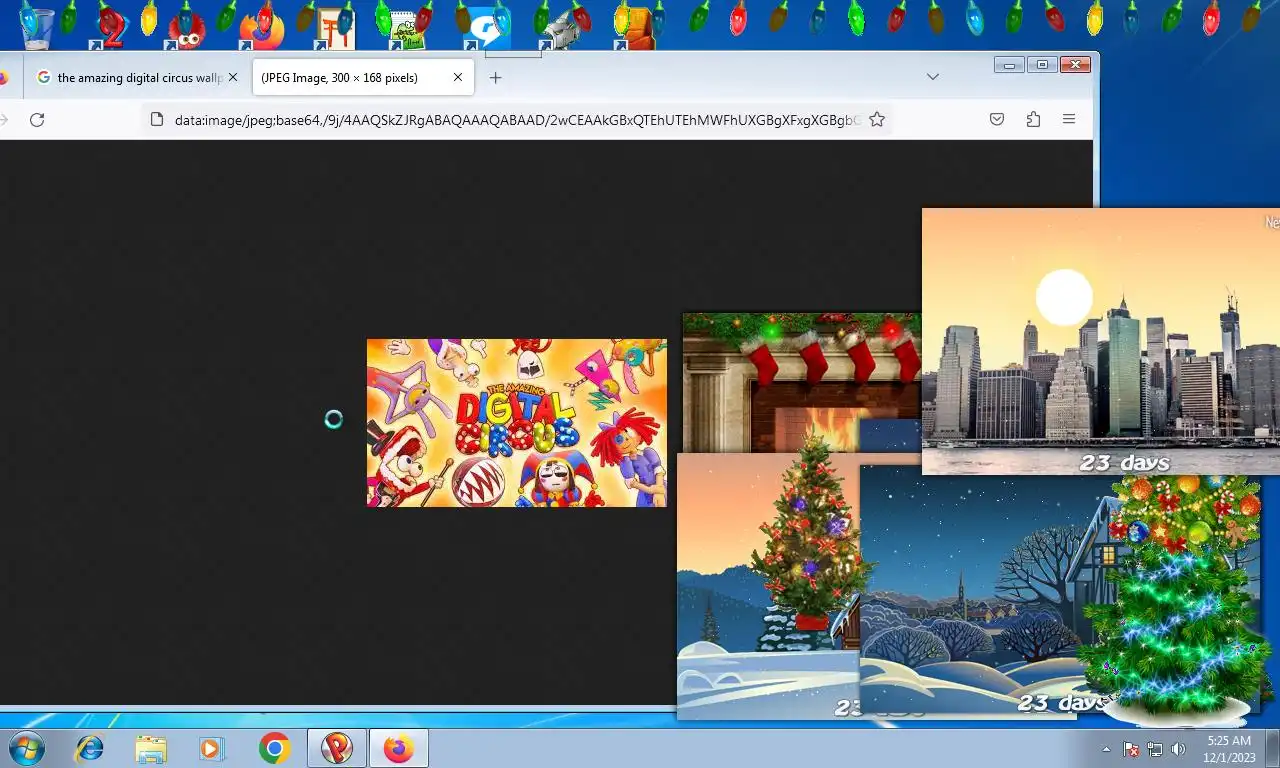Click the New York skyline countdown gadget
1280x768 pixels.
[1100, 341]
